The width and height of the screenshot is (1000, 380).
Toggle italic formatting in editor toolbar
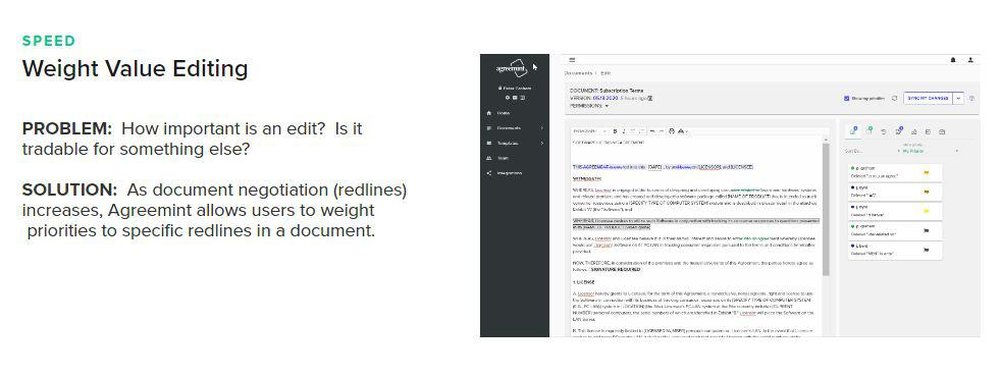pyautogui.click(x=624, y=131)
